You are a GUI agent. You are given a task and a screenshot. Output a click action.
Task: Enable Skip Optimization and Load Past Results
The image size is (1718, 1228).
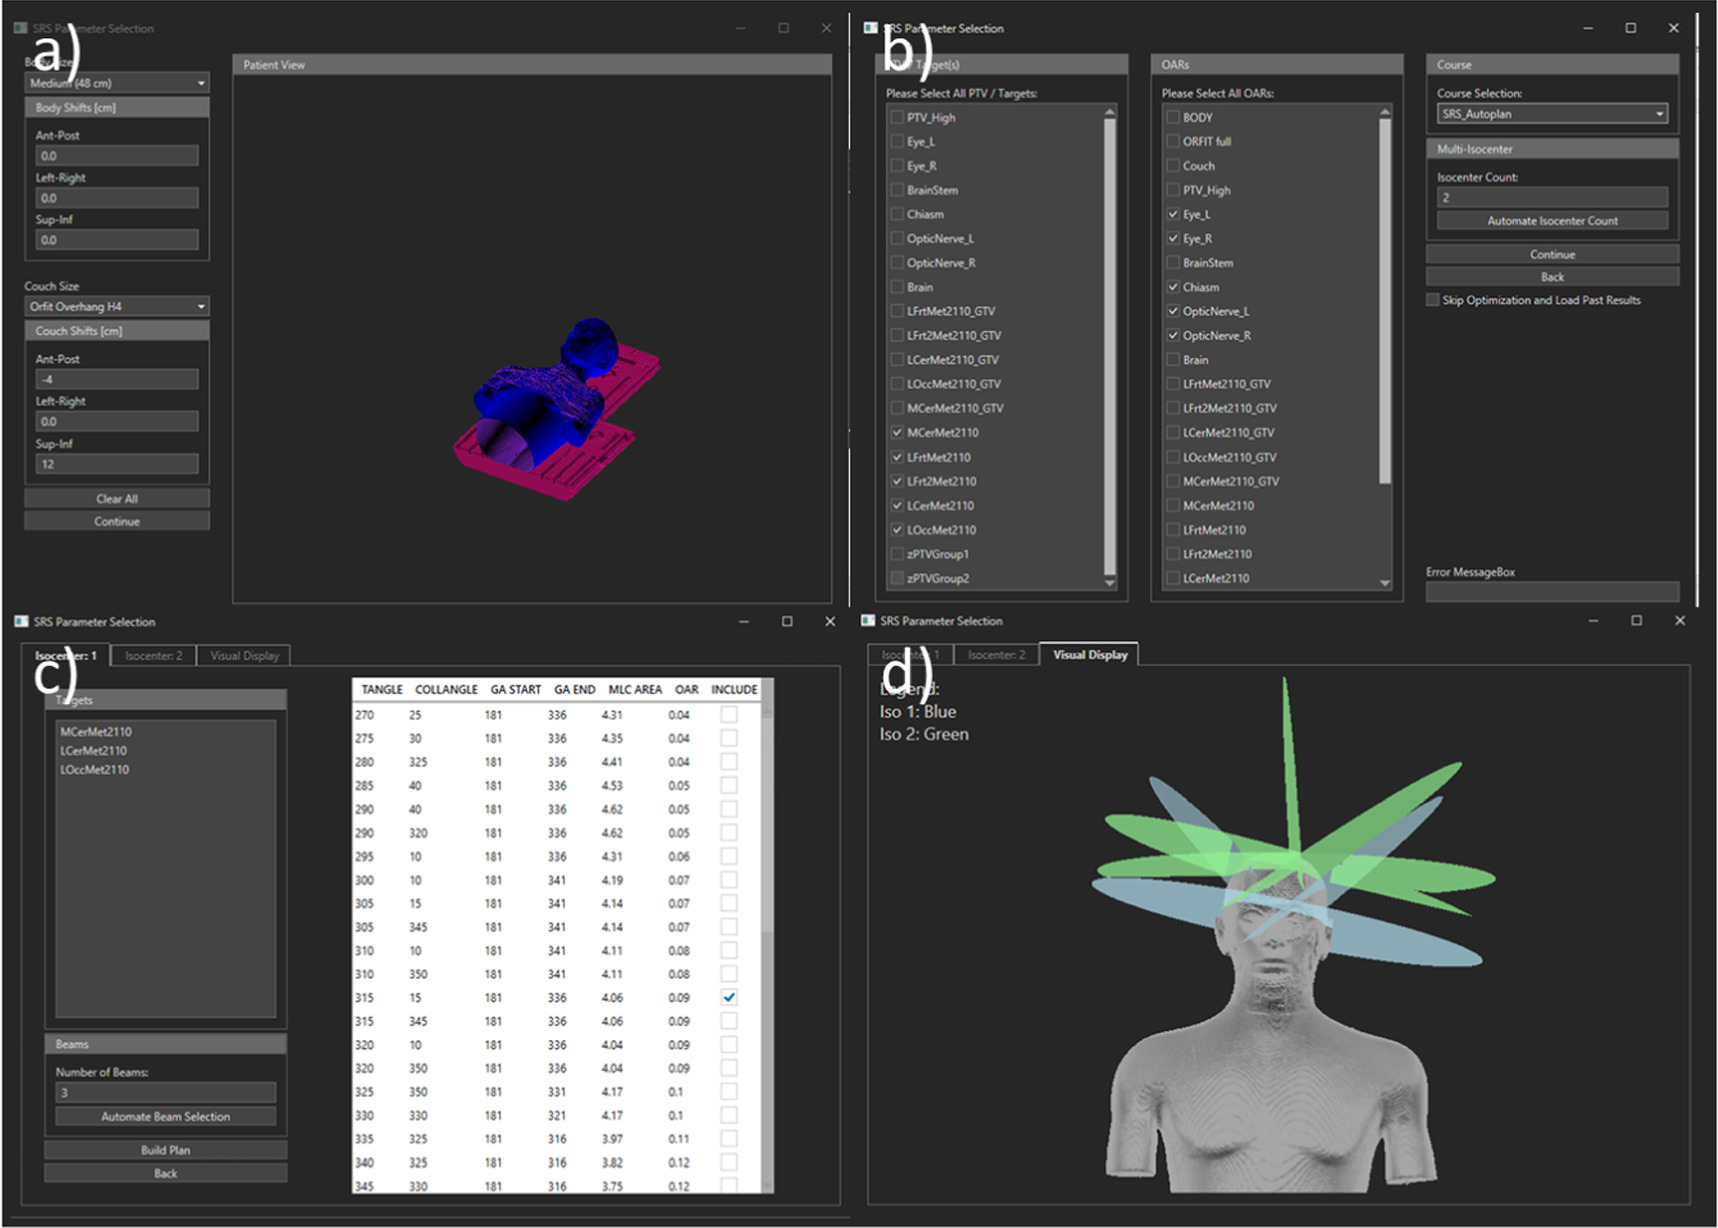1433,299
